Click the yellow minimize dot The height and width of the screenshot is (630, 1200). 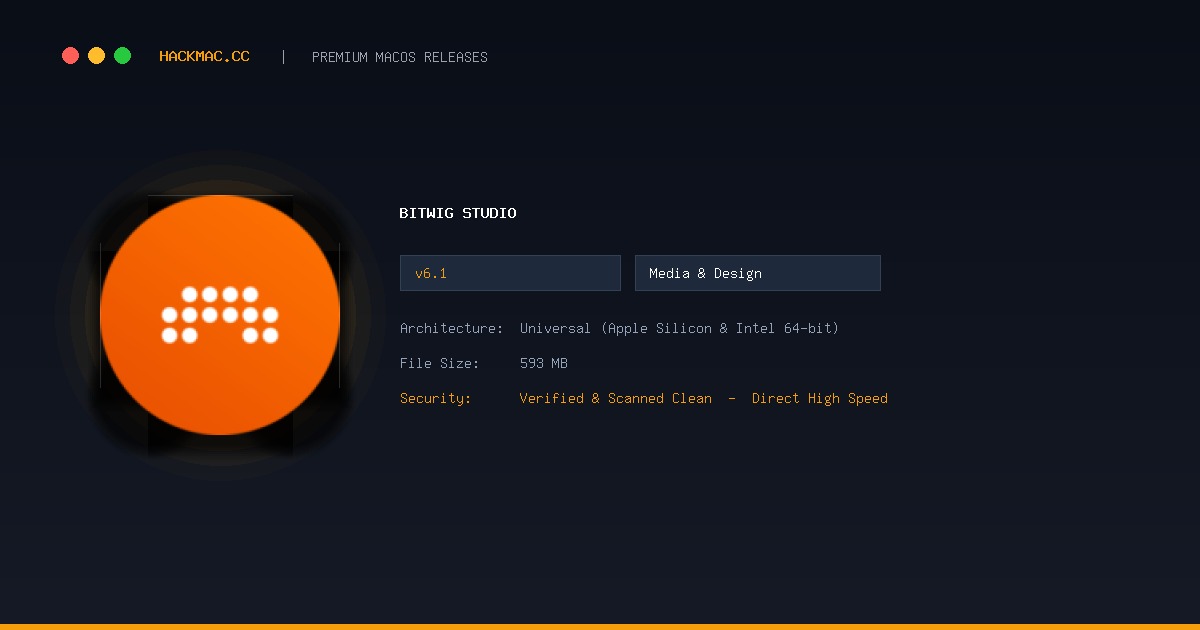[x=96, y=56]
